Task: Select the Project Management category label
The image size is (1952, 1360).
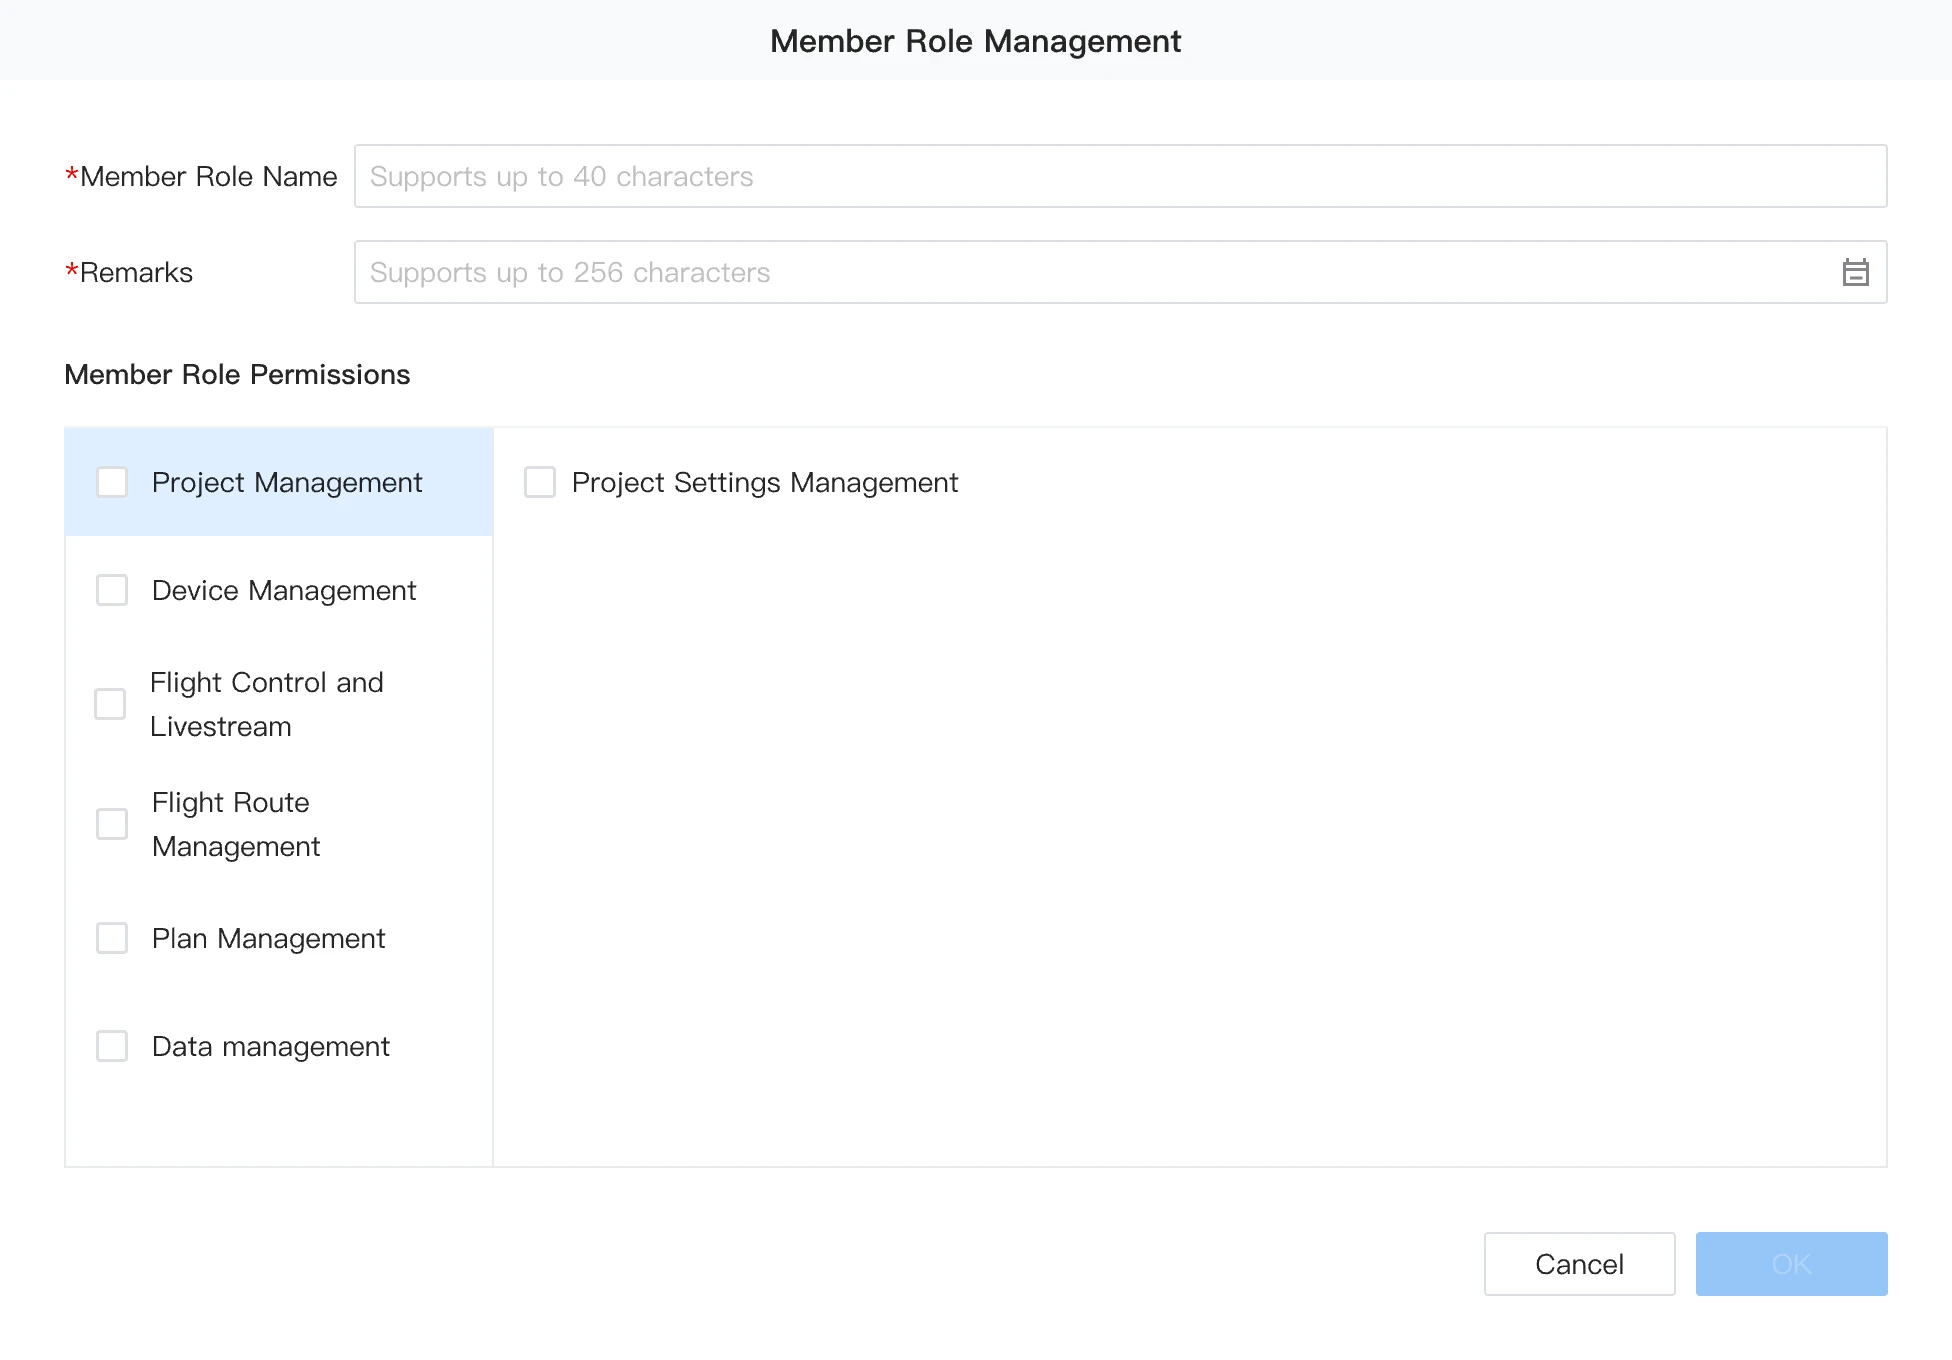Action: [287, 482]
